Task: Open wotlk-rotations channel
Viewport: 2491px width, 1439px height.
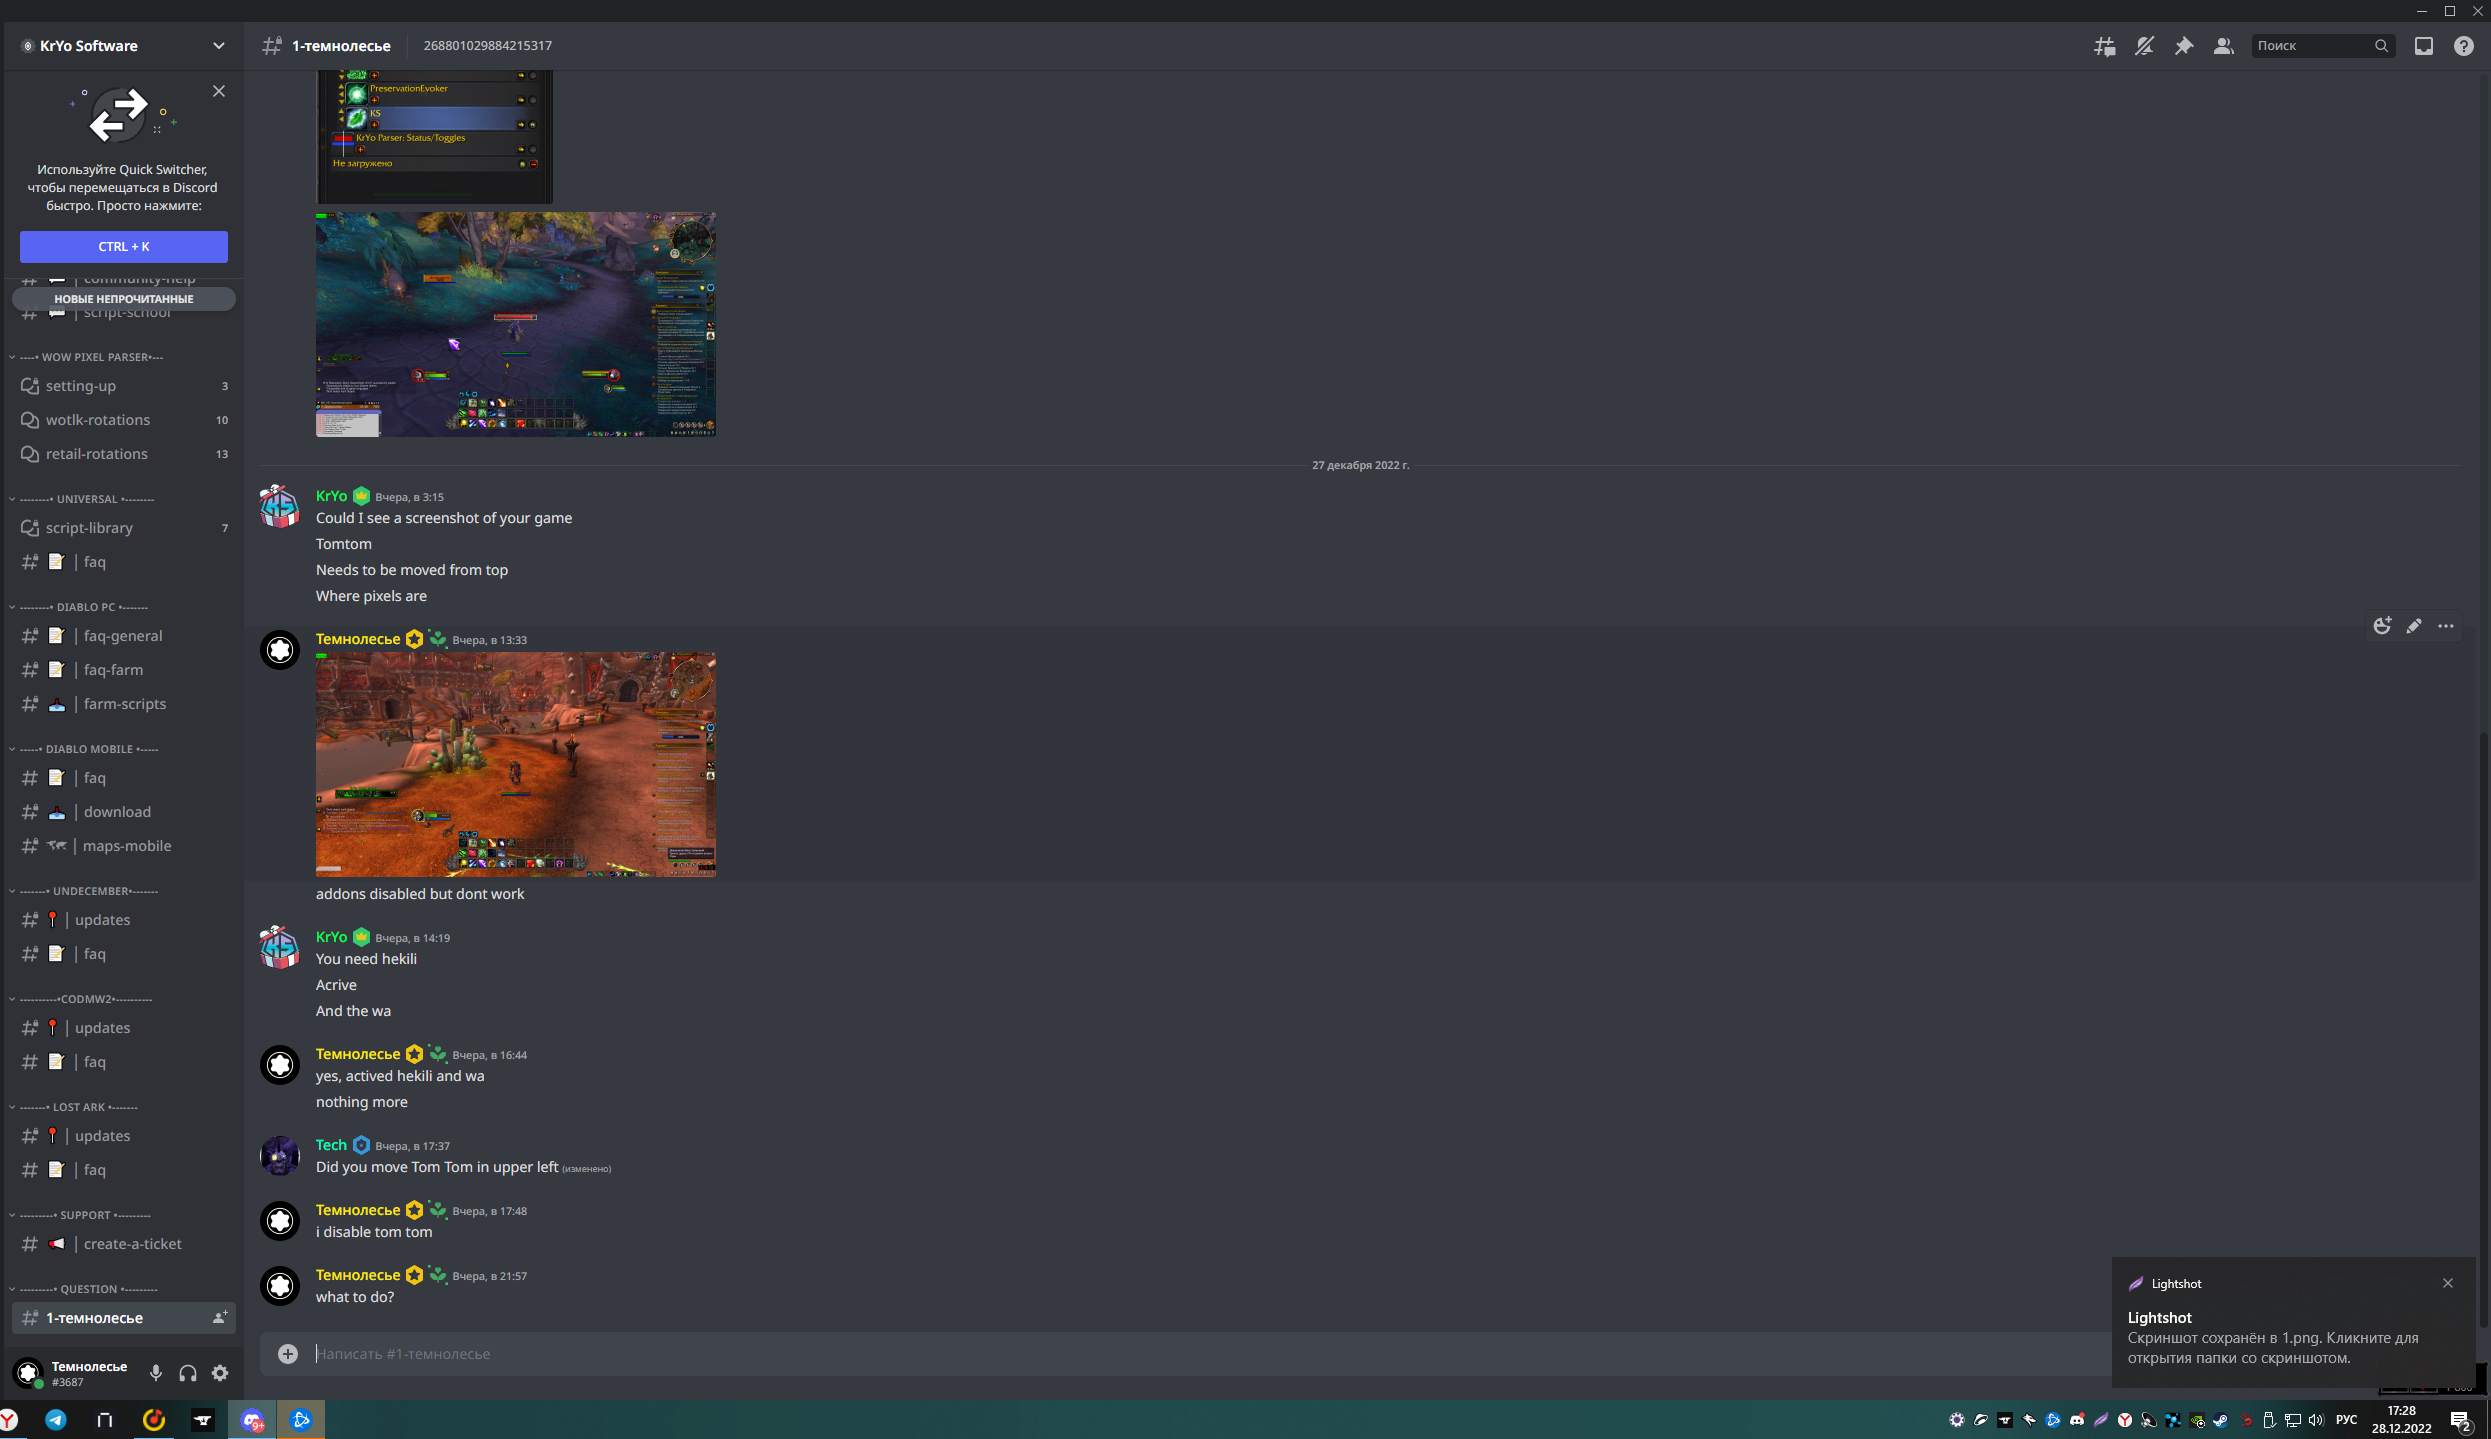Action: [124, 420]
